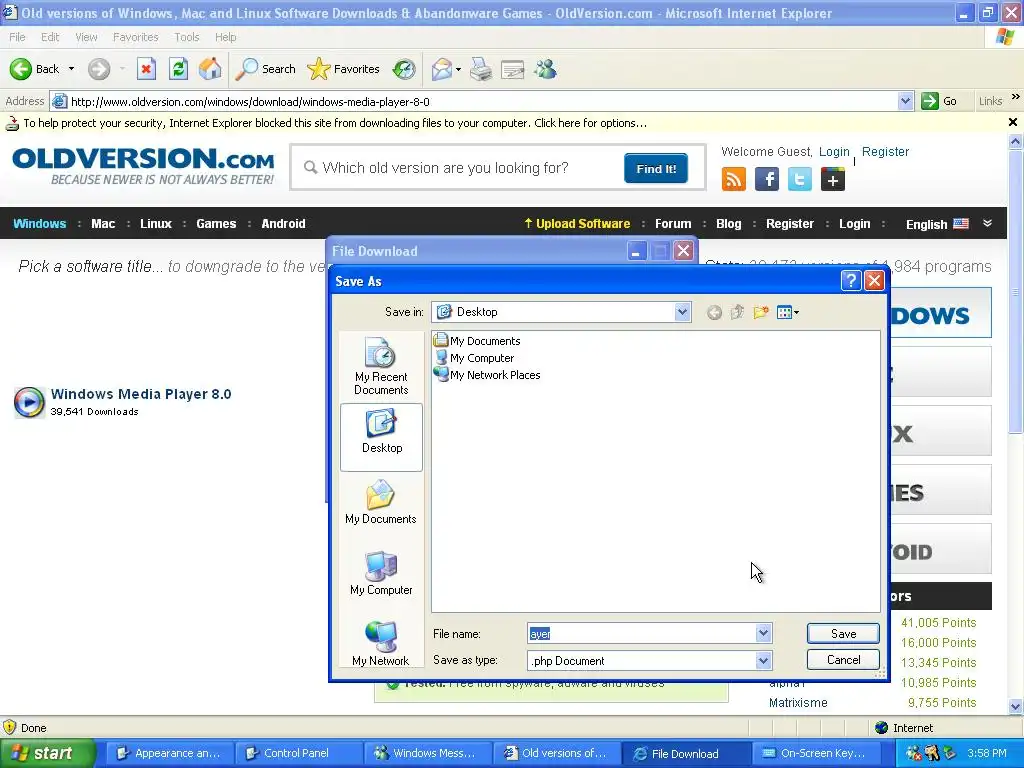Open the Help menu
The image size is (1024, 768).
226,37
